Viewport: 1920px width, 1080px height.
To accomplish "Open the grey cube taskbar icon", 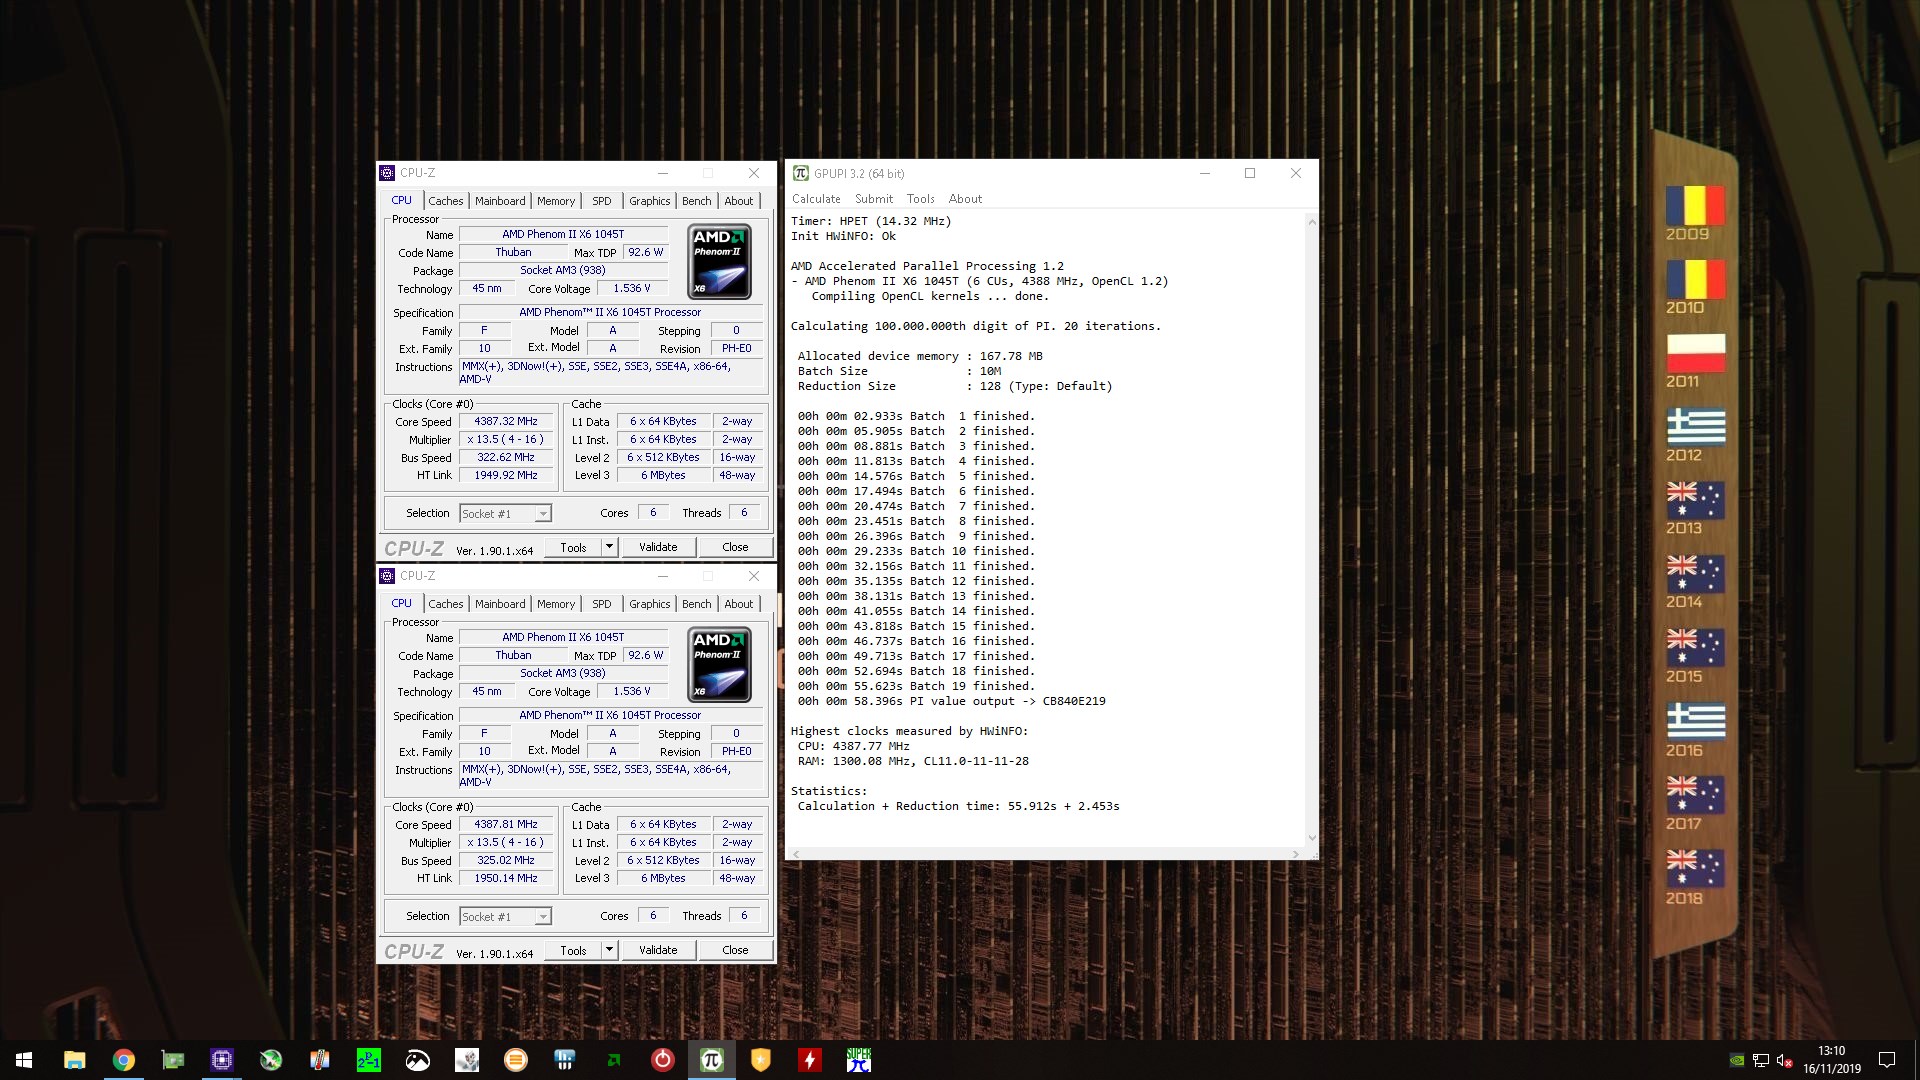I will pyautogui.click(x=467, y=1060).
